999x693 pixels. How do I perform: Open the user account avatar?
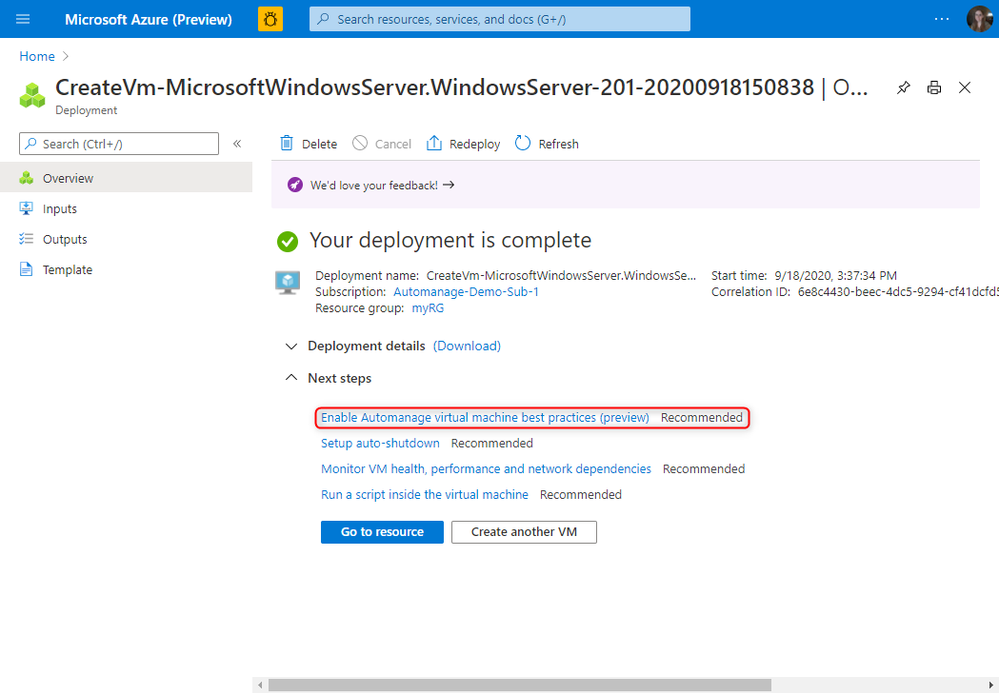[979, 19]
